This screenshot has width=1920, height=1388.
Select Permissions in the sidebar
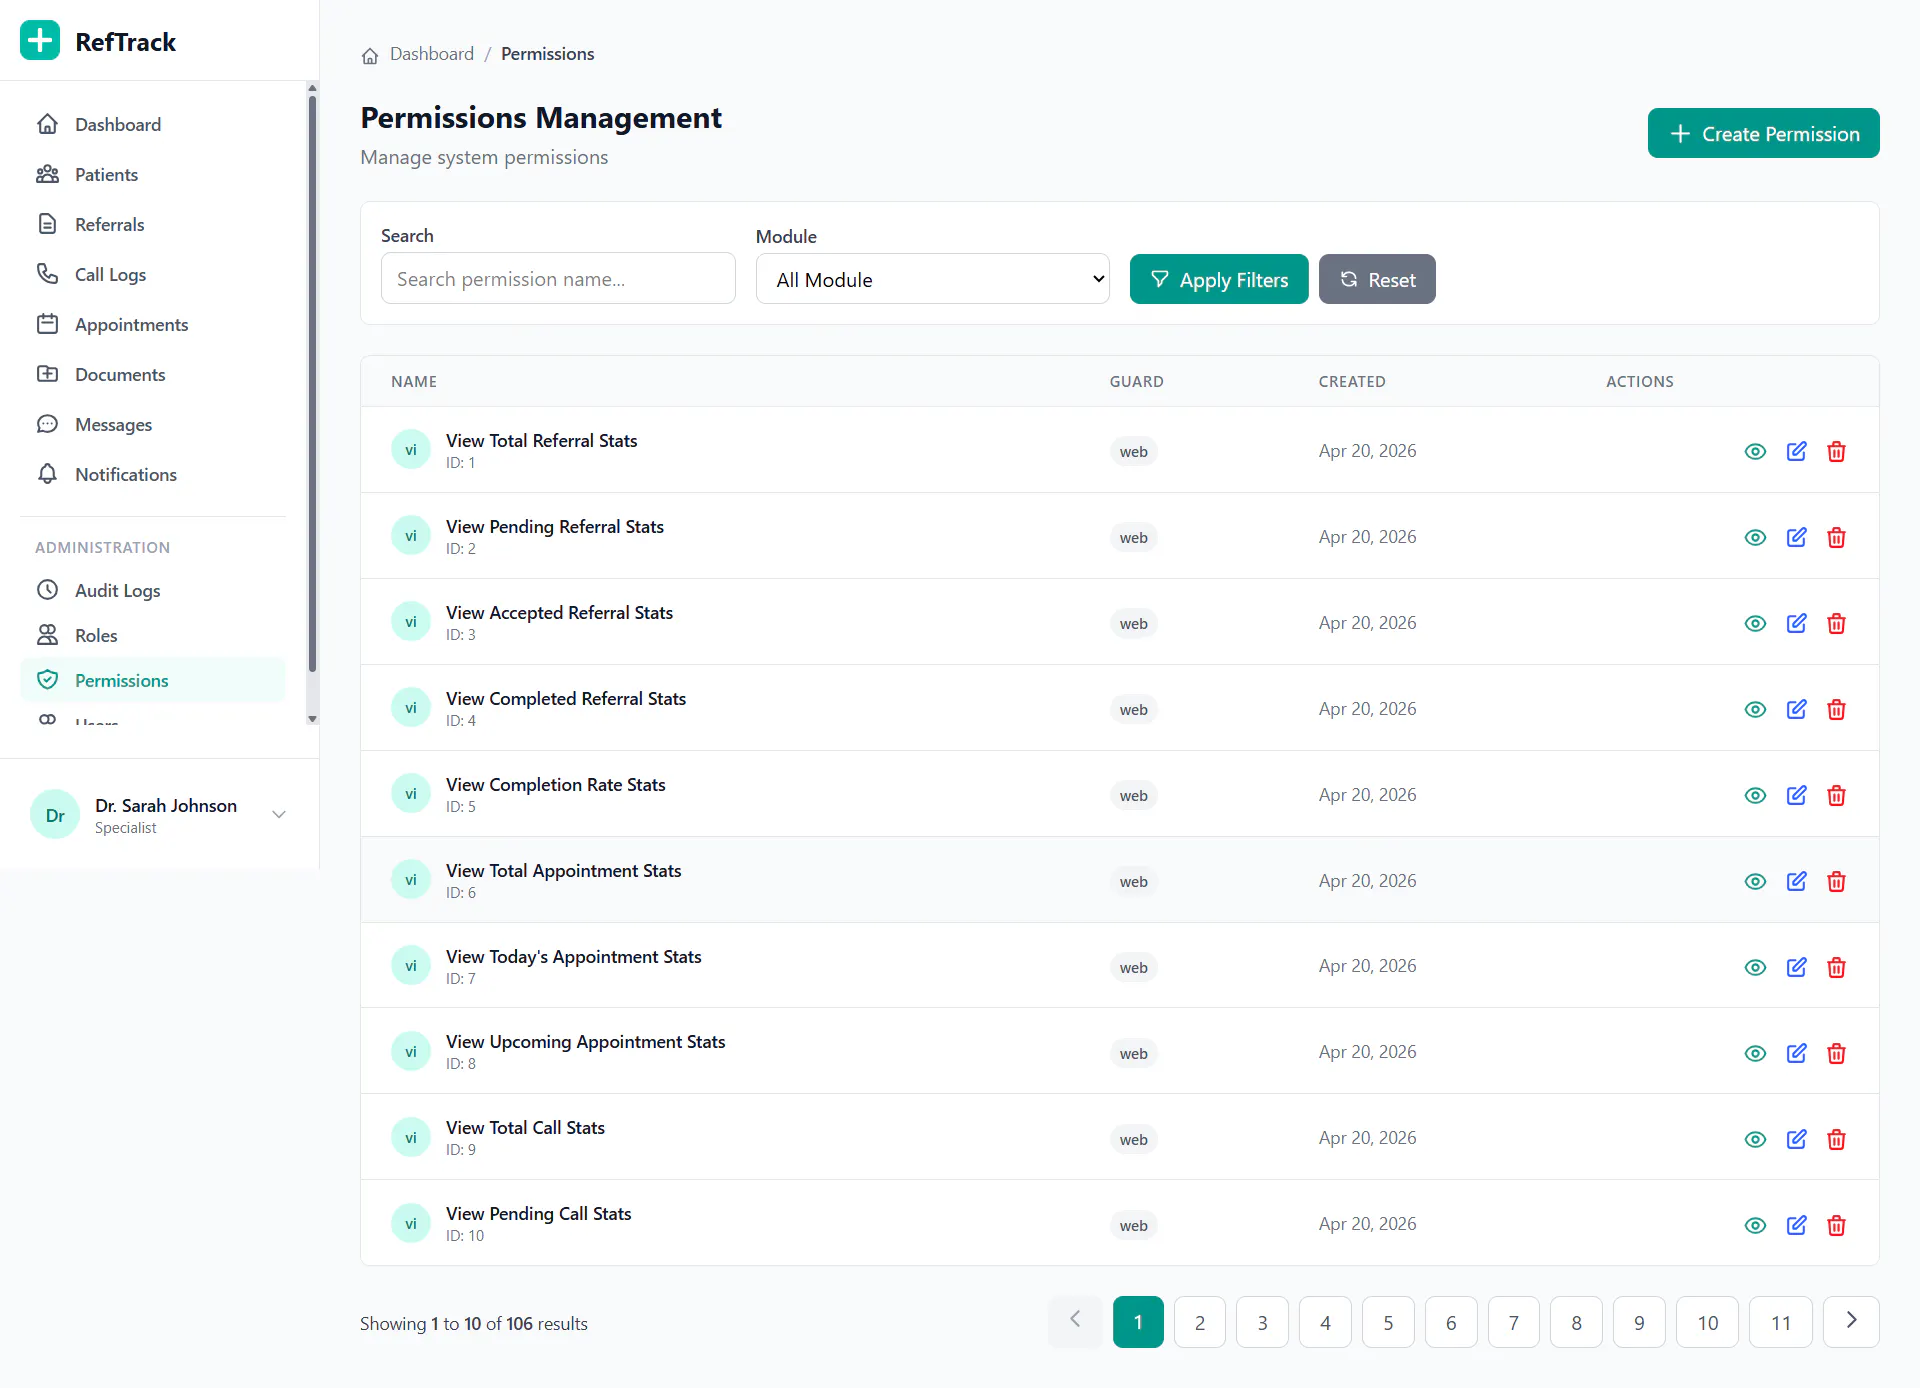click(x=153, y=680)
